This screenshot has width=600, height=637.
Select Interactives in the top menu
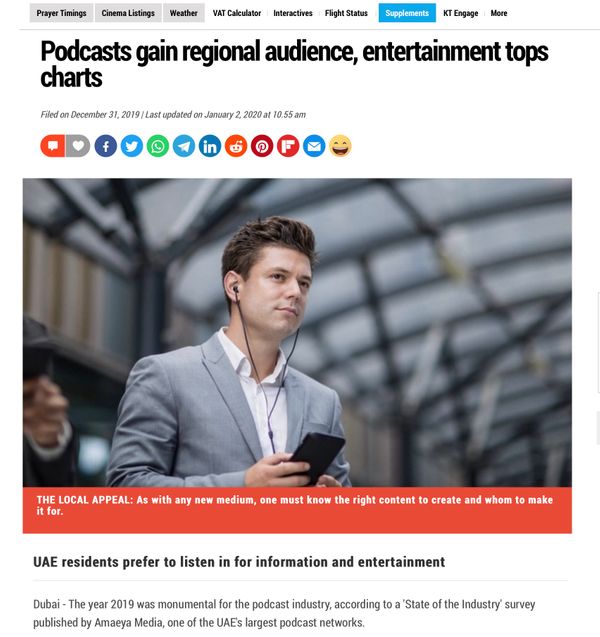click(x=293, y=13)
